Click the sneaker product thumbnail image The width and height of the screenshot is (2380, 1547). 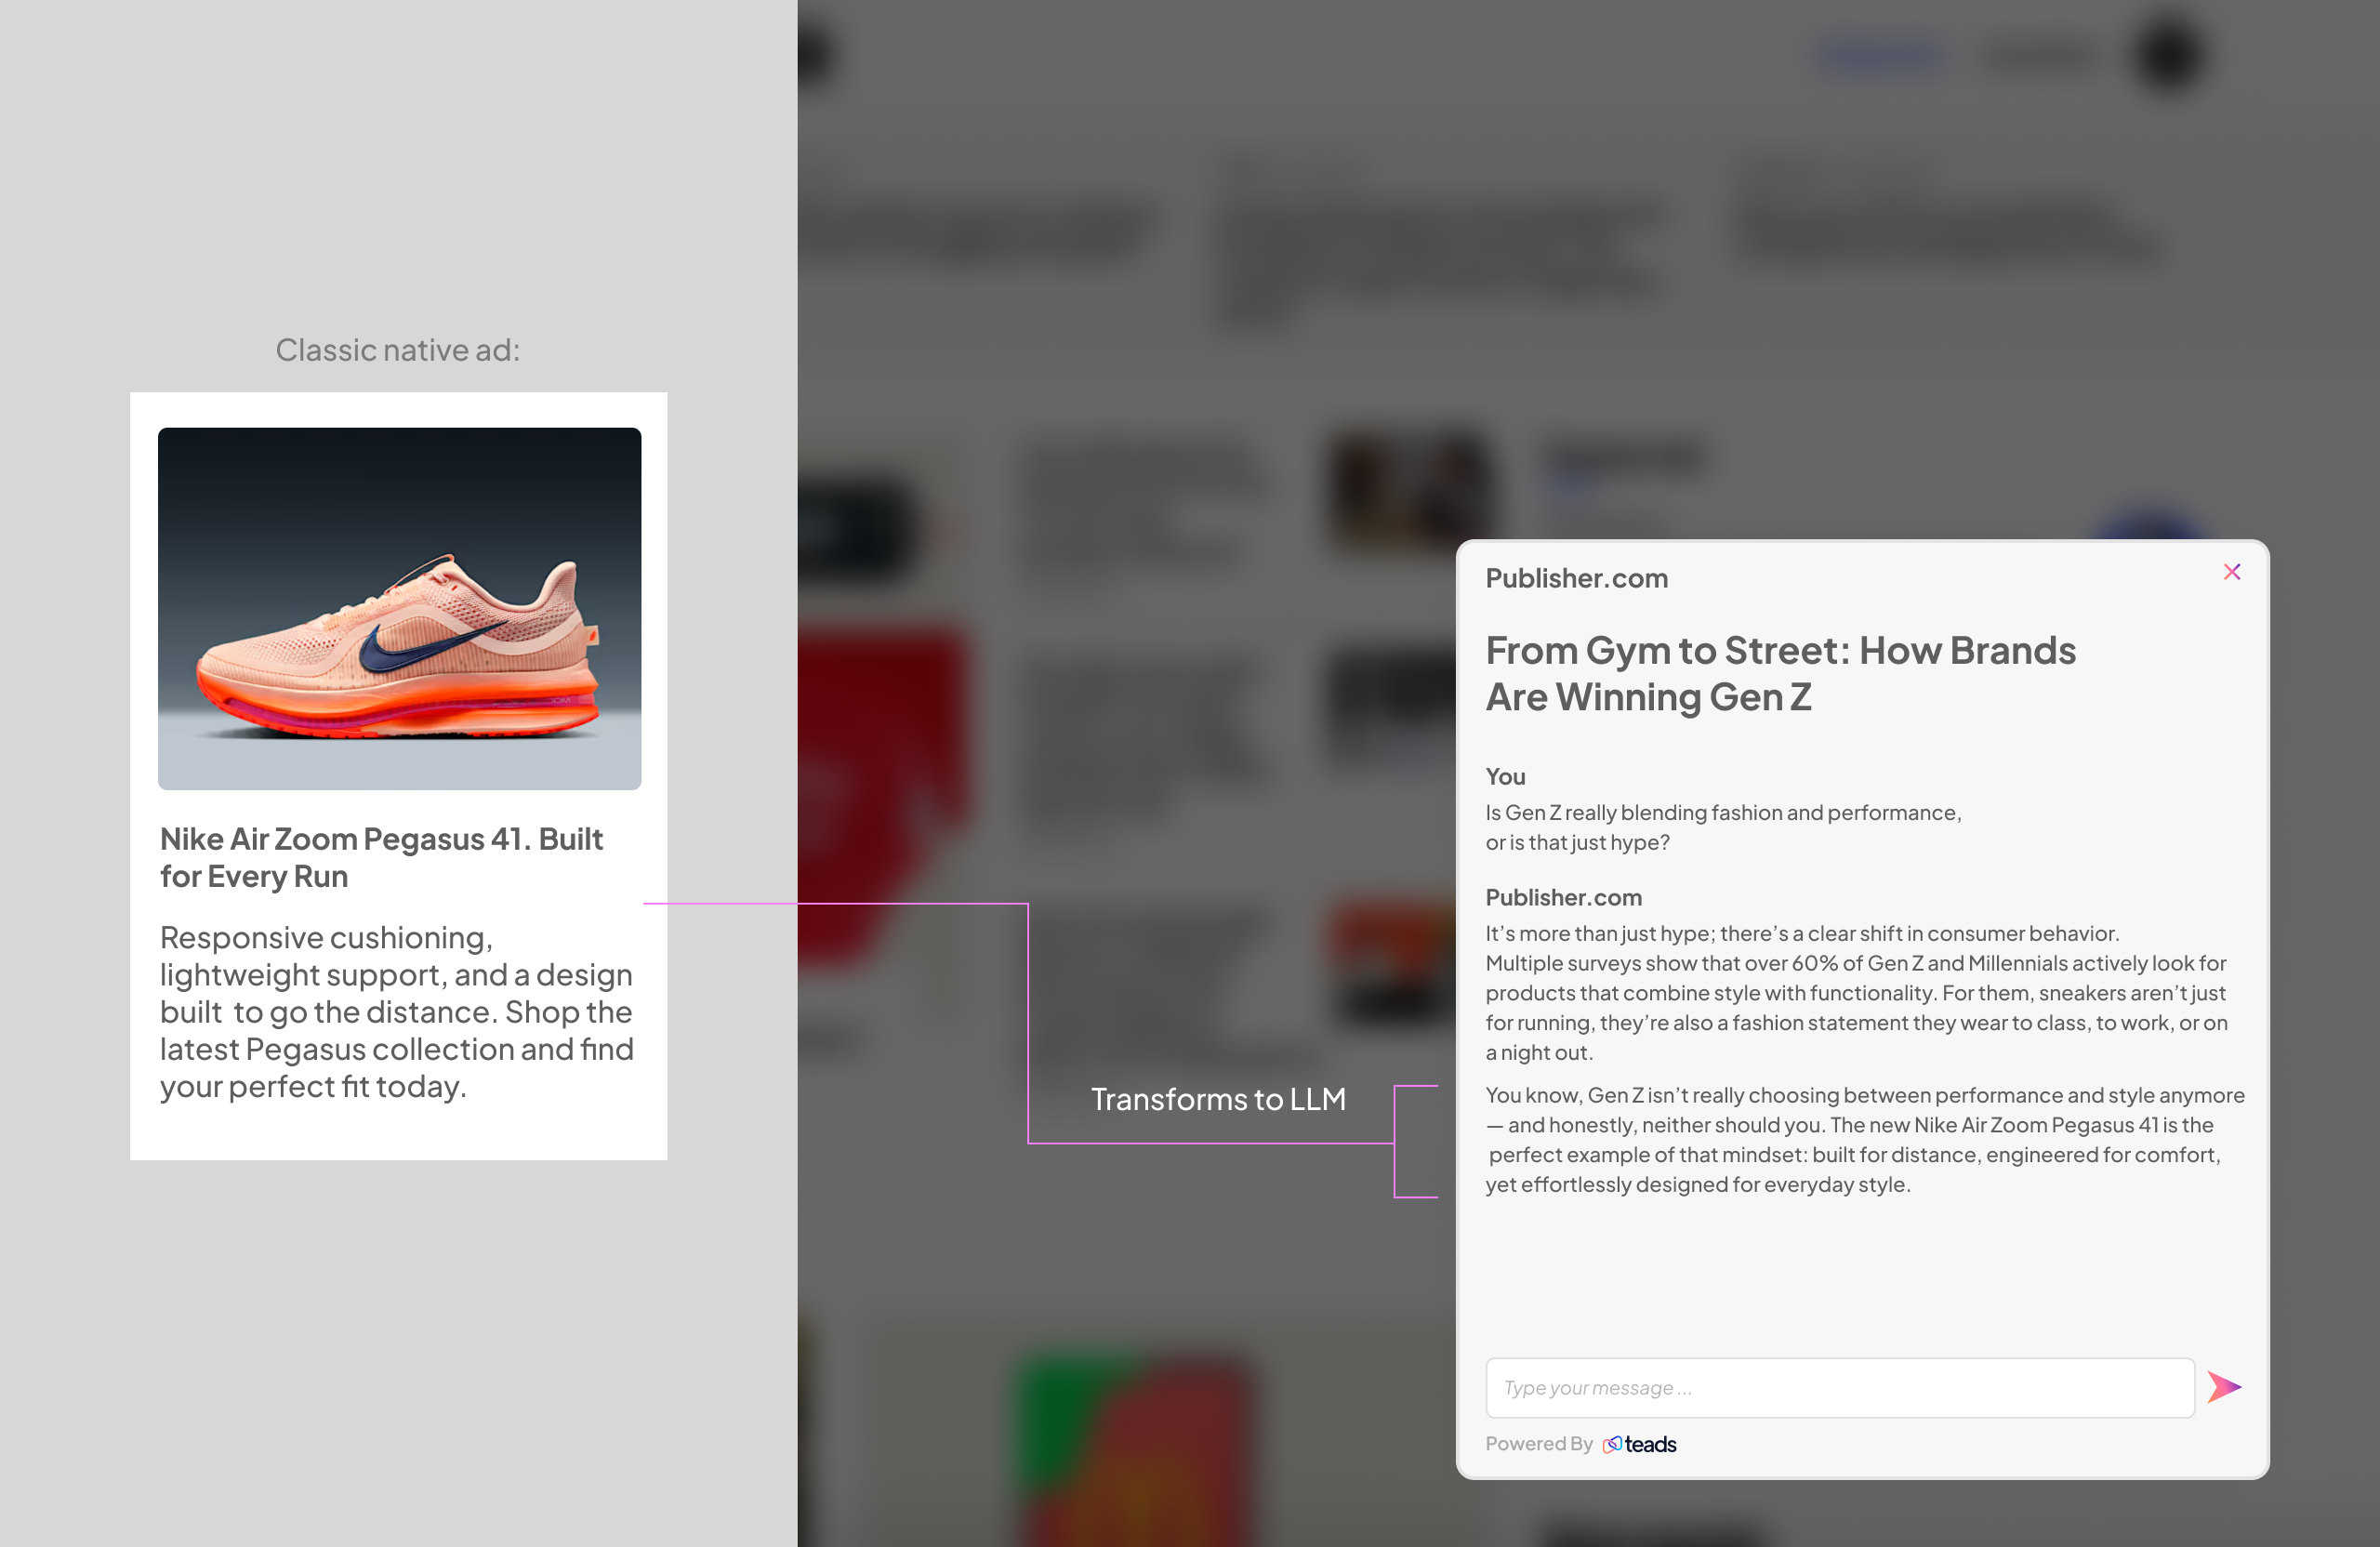(x=400, y=607)
